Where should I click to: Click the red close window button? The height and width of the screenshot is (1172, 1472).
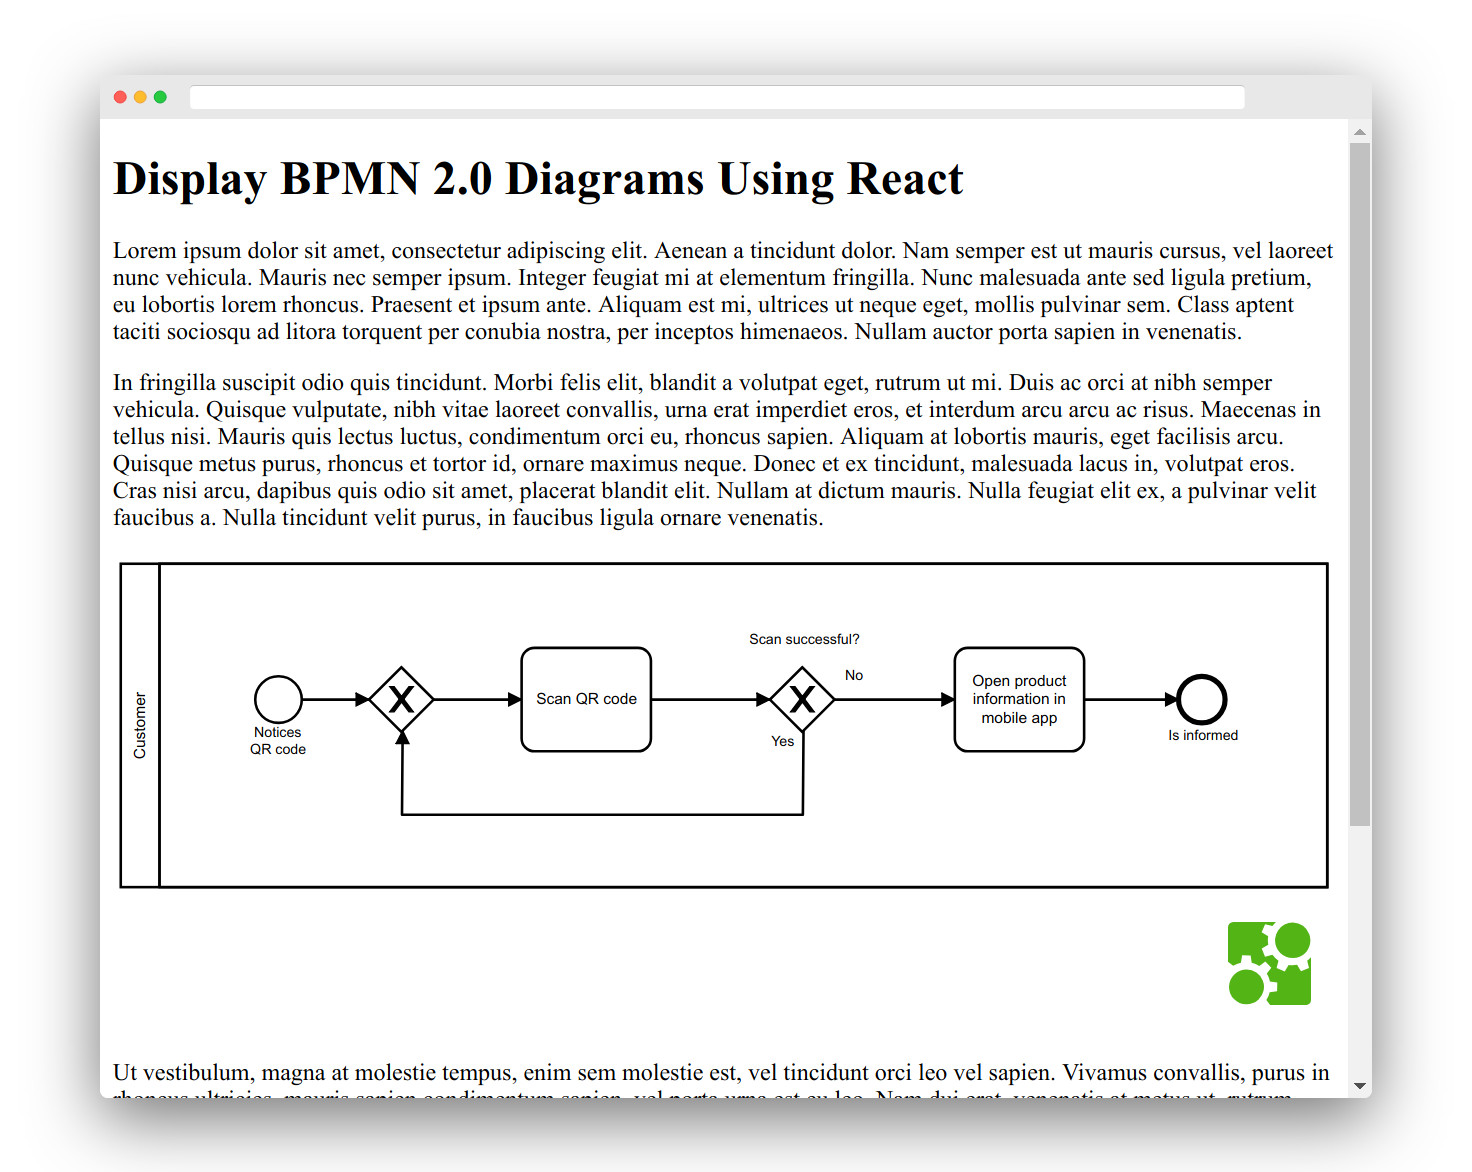(x=120, y=97)
